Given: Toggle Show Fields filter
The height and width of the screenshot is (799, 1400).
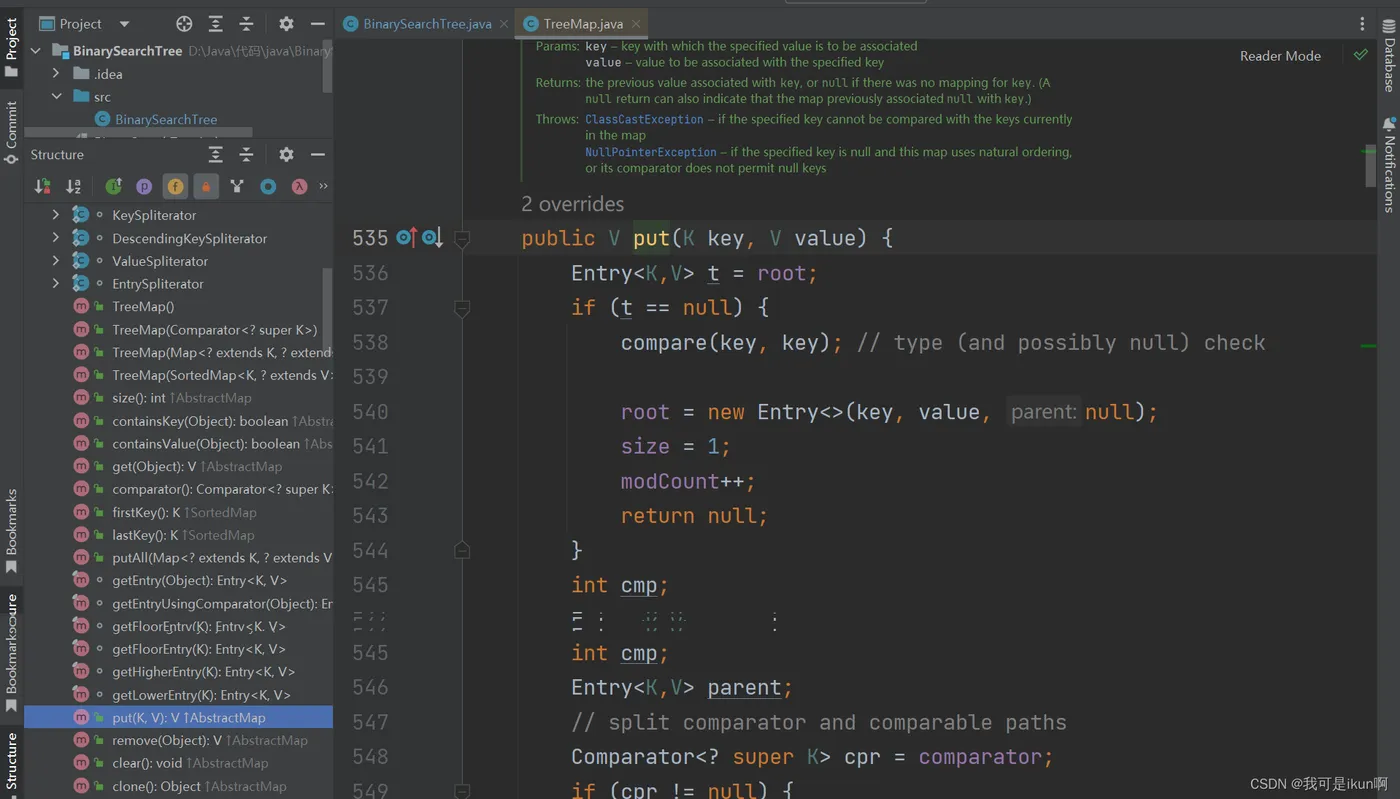Looking at the screenshot, I should pos(175,186).
